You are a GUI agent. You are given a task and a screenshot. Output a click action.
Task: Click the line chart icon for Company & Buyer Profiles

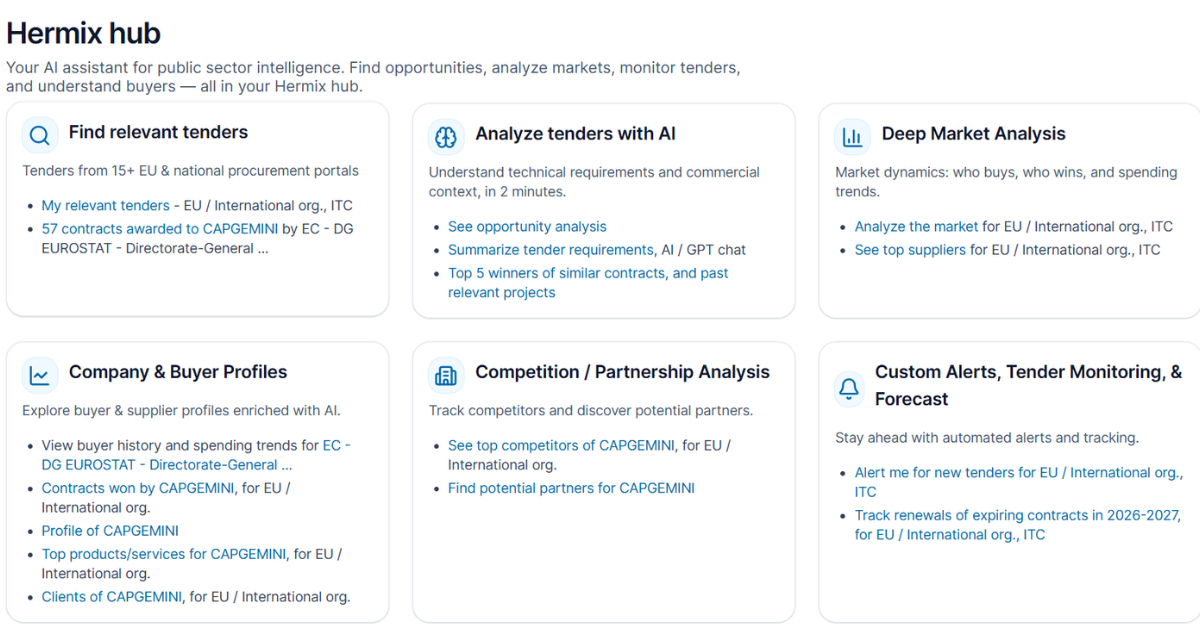pyautogui.click(x=40, y=375)
